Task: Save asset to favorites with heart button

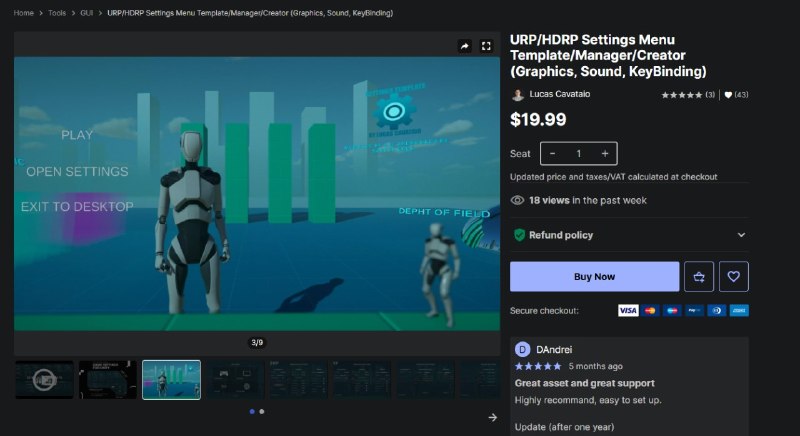Action: click(734, 276)
